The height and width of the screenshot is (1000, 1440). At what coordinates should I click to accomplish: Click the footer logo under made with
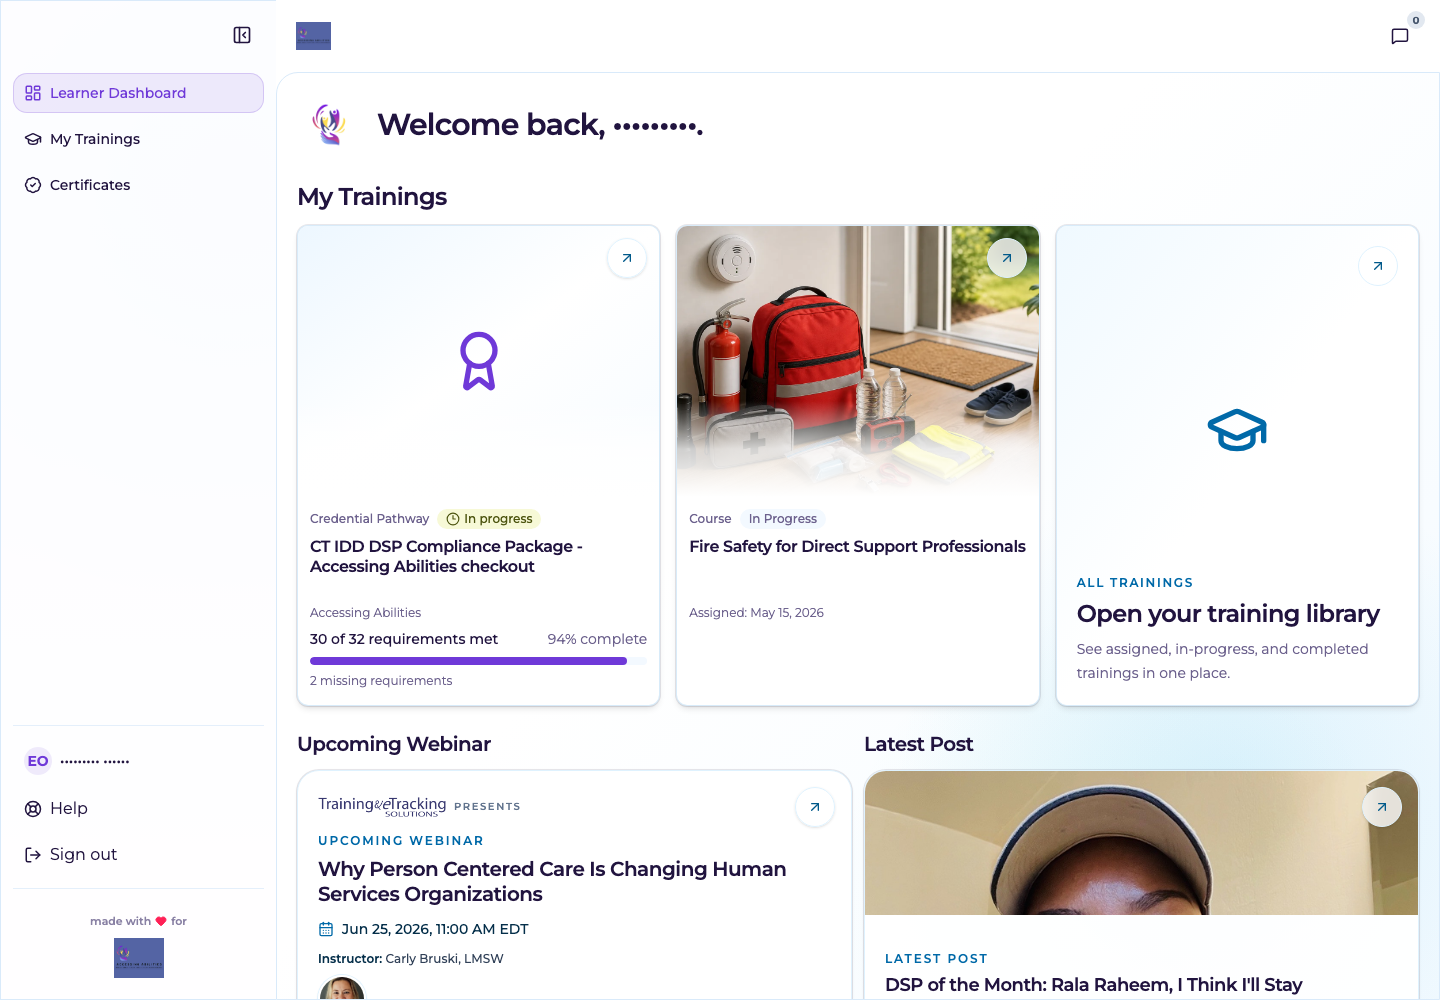pos(139,958)
